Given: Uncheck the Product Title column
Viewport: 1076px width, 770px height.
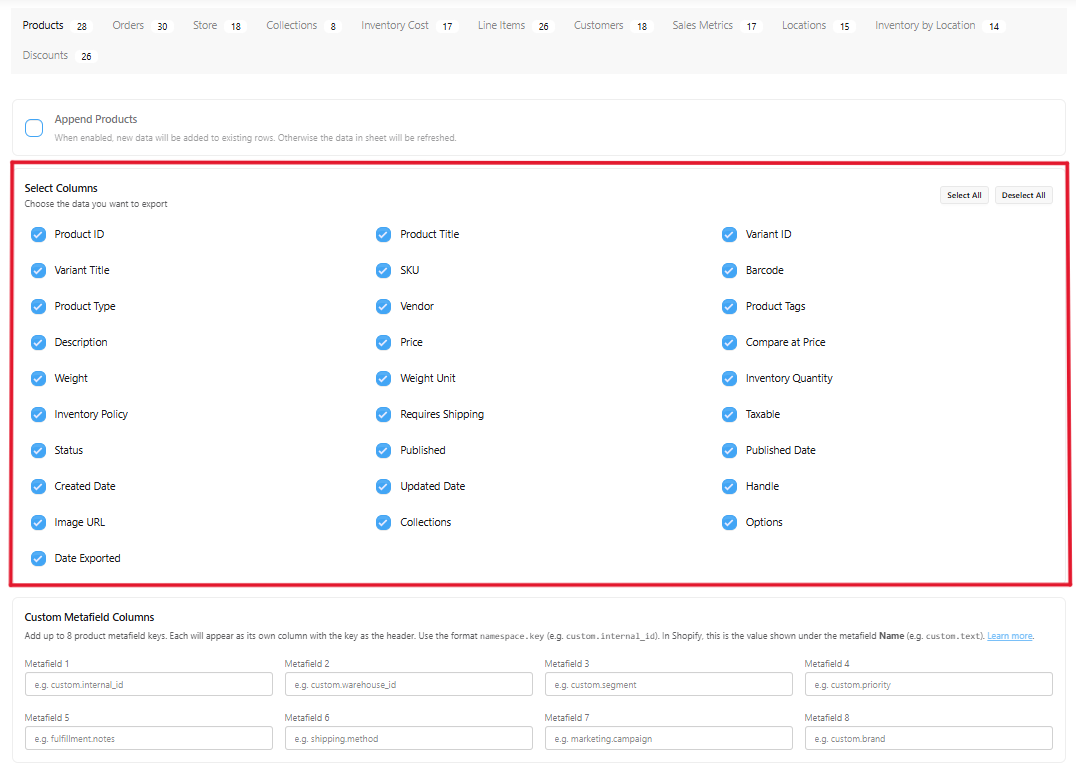Looking at the screenshot, I should point(384,235).
